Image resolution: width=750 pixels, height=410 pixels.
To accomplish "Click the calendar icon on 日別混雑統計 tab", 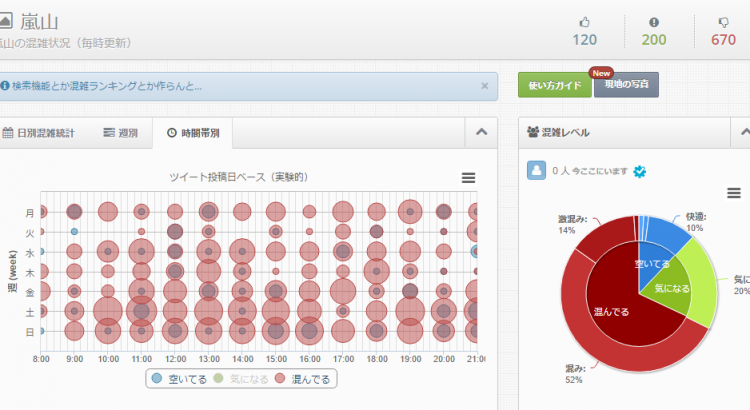I will (7, 133).
